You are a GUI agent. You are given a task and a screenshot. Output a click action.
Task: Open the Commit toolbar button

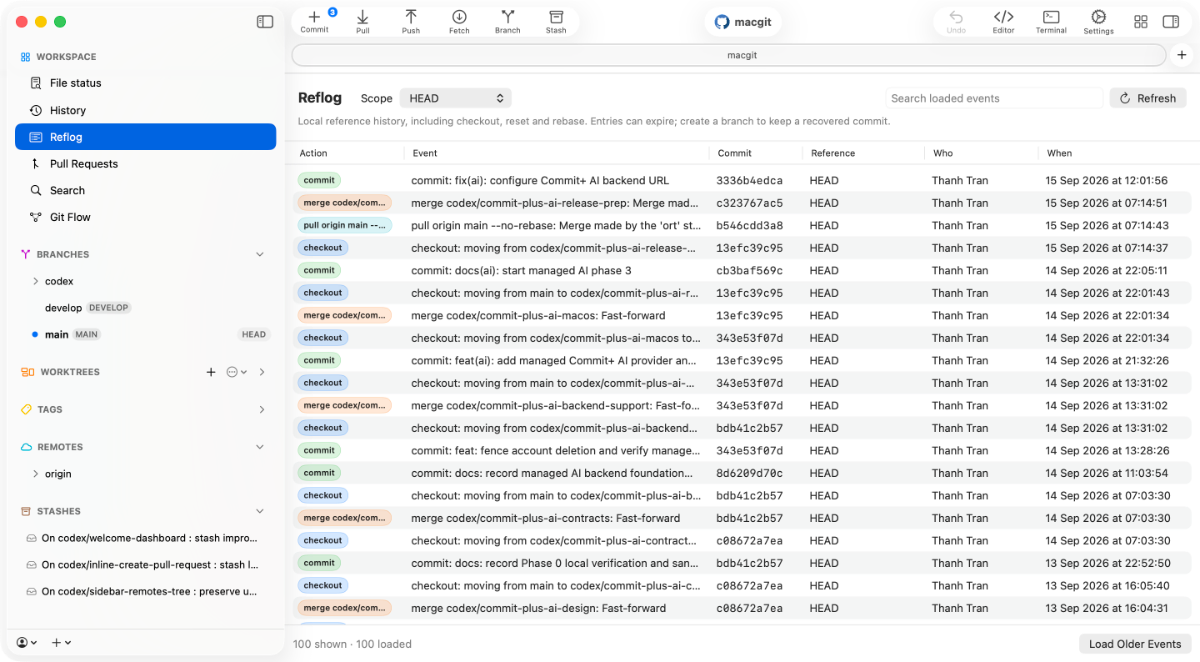314,21
